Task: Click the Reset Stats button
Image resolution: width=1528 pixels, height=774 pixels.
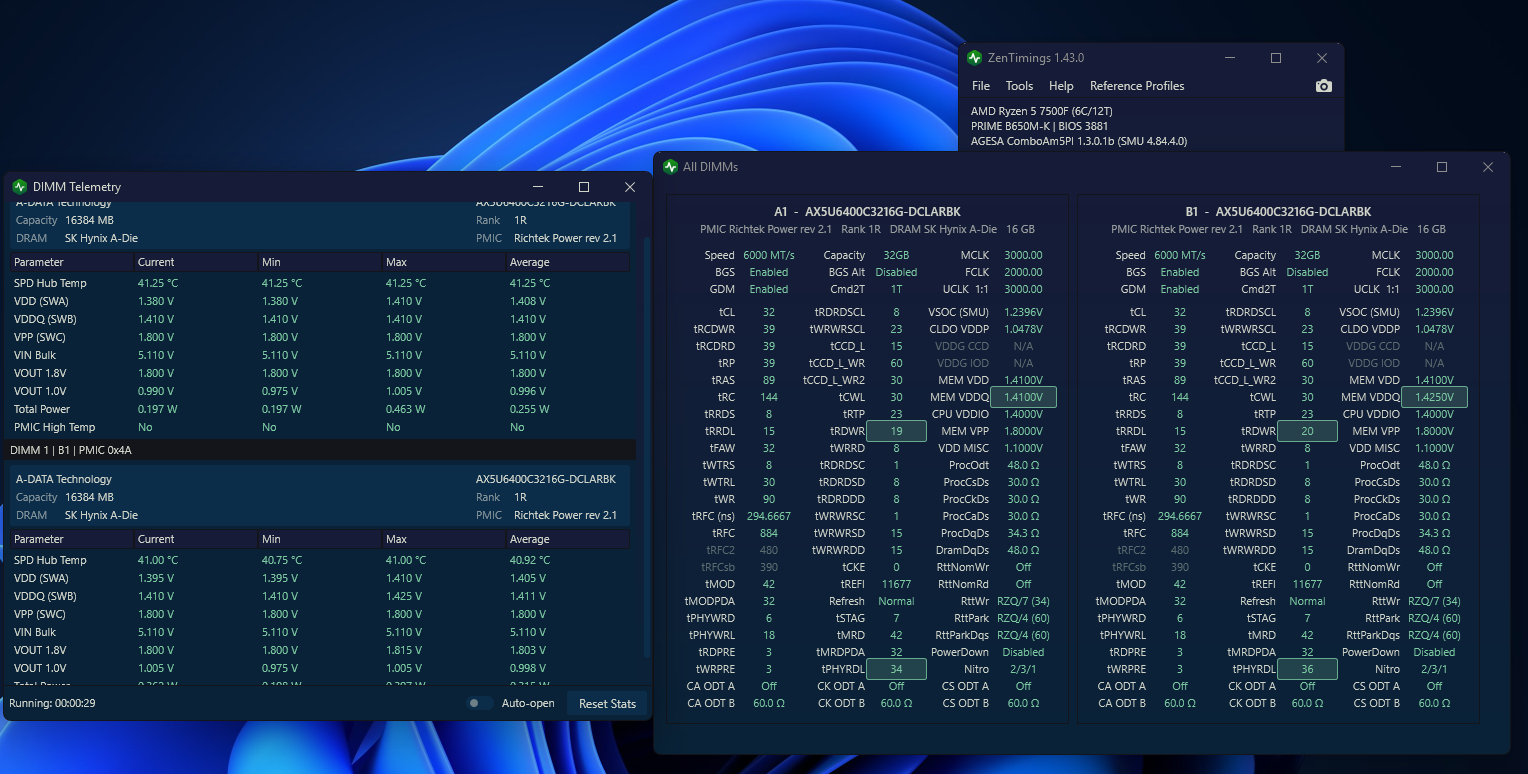Action: coord(607,704)
